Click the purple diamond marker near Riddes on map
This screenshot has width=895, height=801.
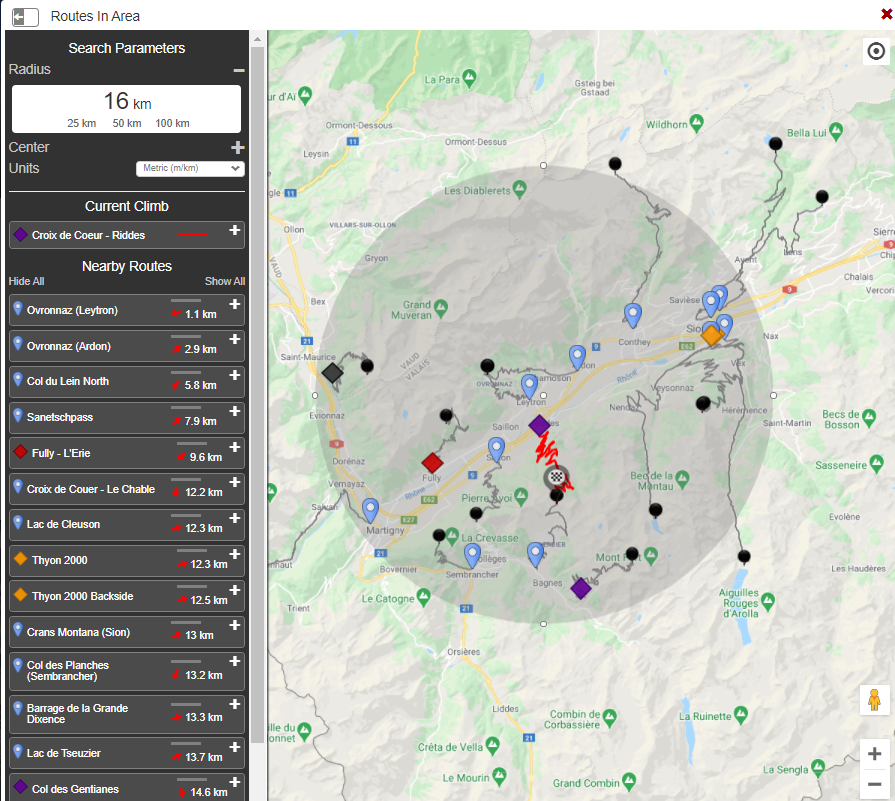539,425
